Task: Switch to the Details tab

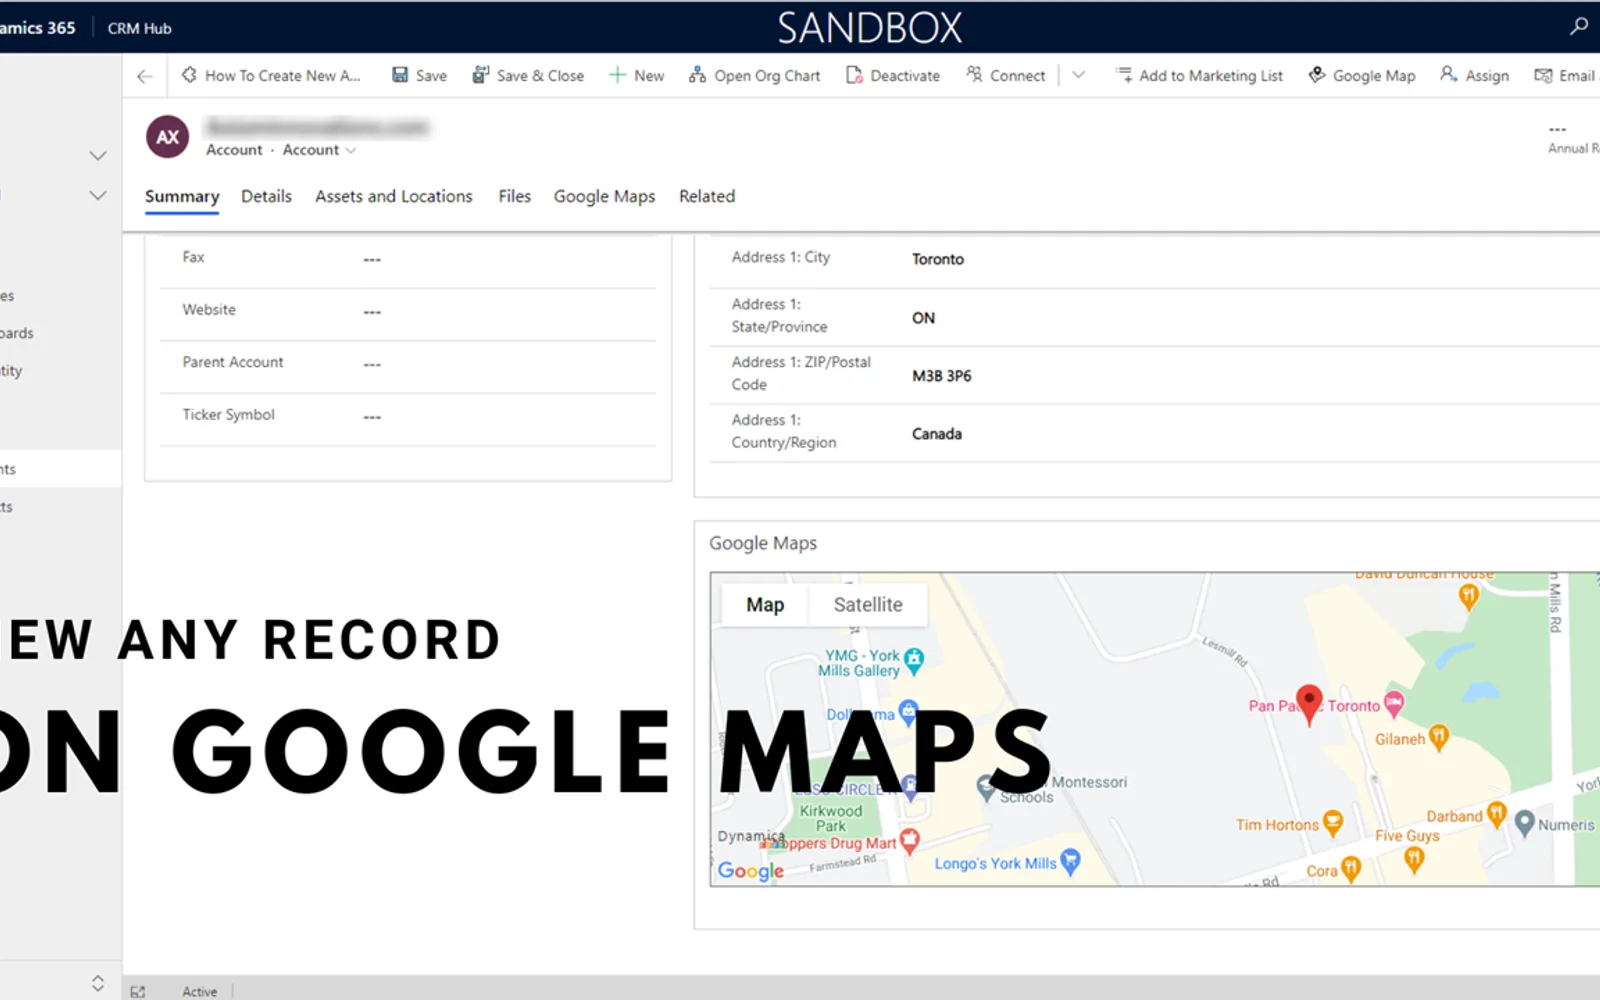Action: pos(266,197)
